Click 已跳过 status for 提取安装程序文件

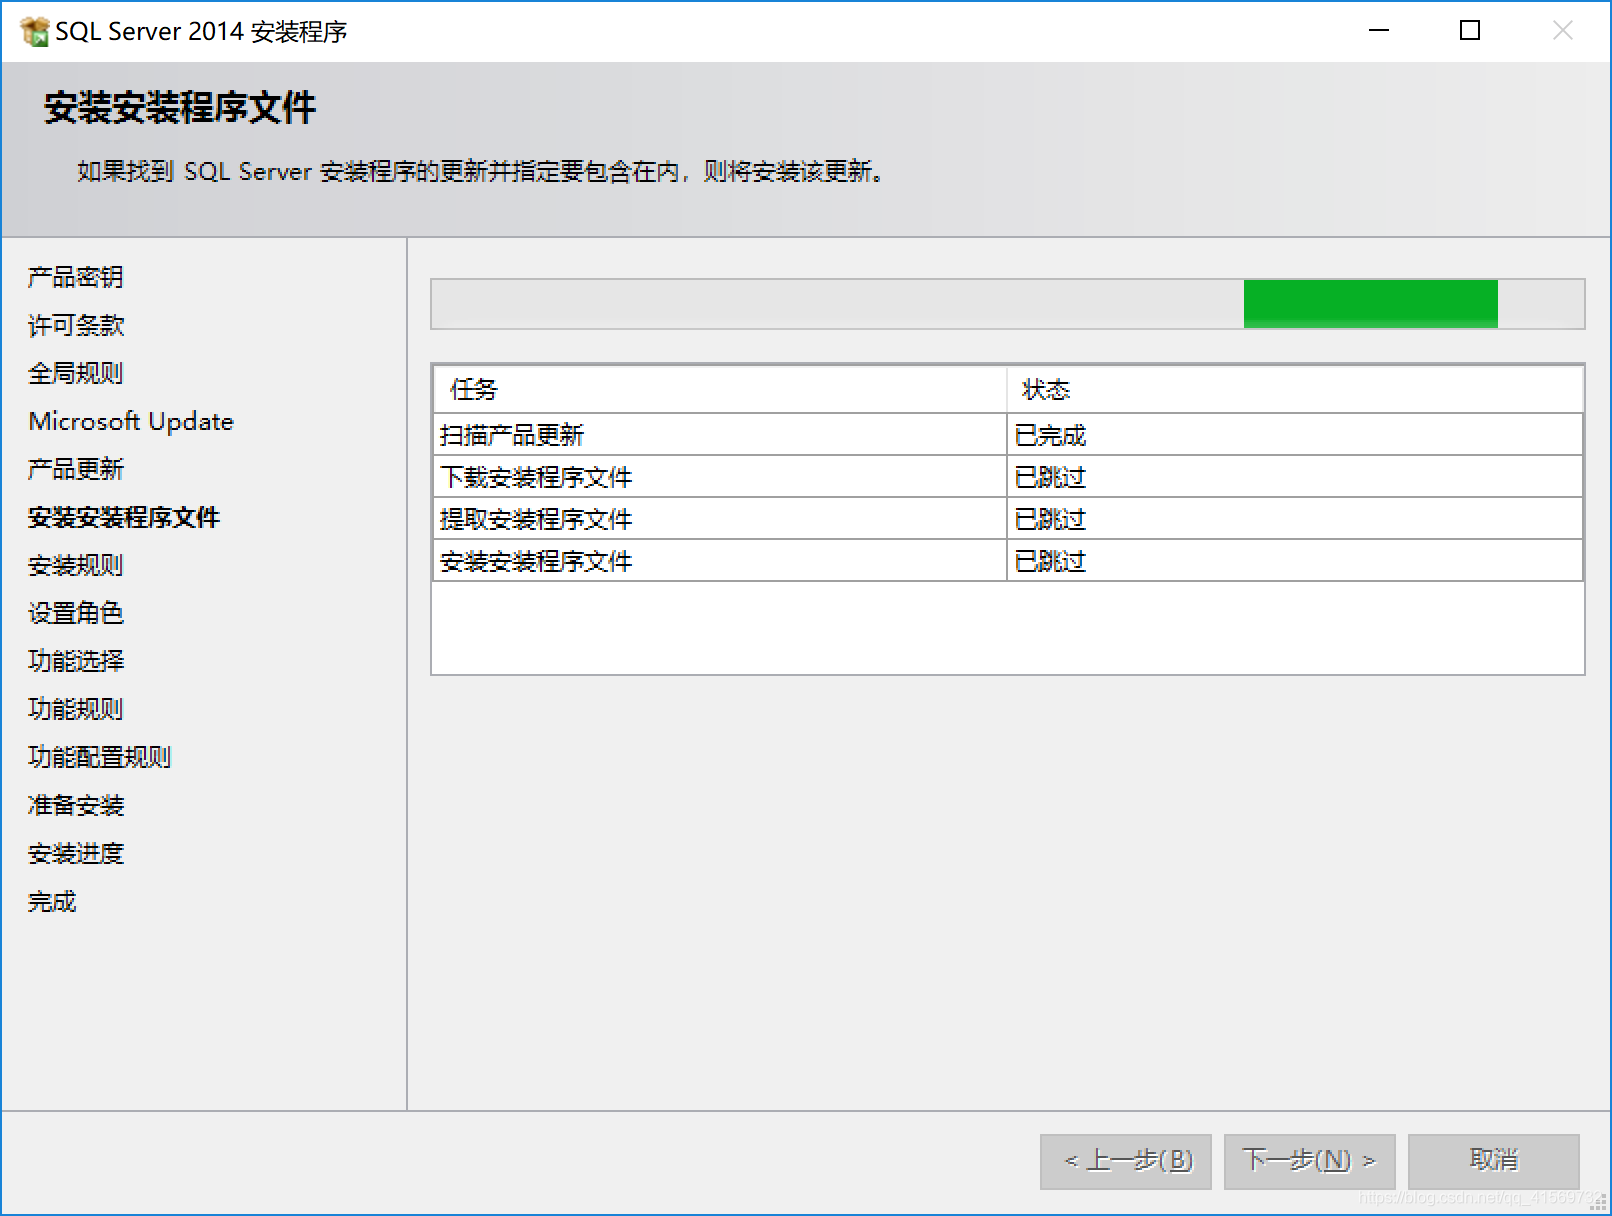pos(1295,519)
